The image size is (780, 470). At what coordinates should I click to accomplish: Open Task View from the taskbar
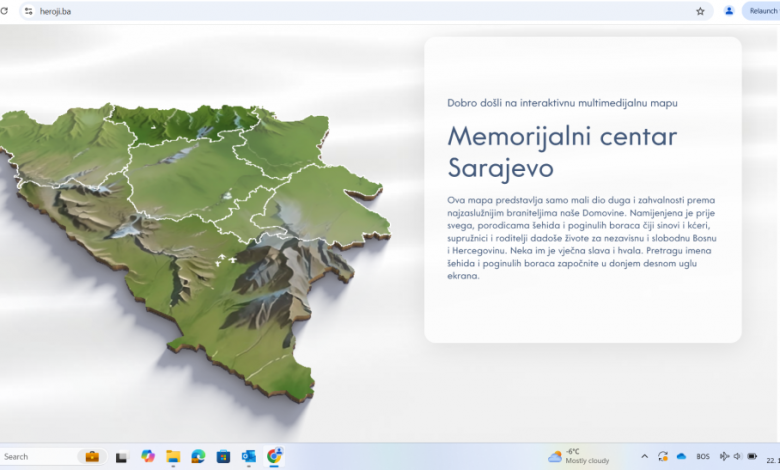point(121,456)
